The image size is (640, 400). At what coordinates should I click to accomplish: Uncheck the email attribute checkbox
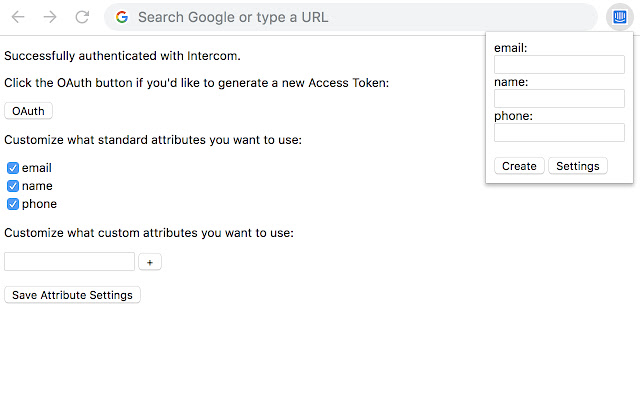pyautogui.click(x=13, y=168)
